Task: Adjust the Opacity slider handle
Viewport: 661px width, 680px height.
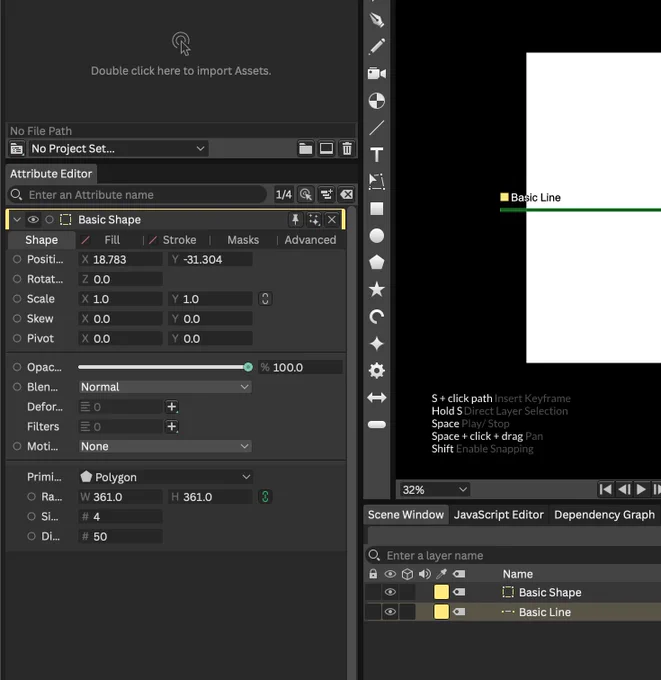Action: (248, 367)
